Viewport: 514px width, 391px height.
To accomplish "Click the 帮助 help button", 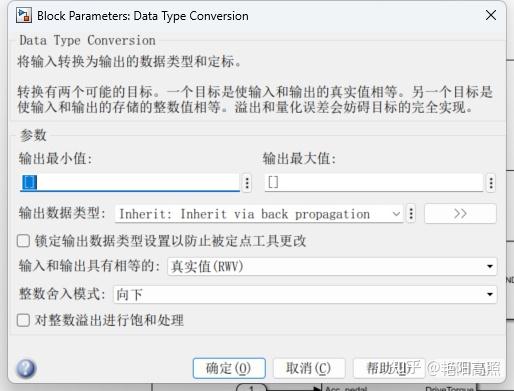I will pos(389,368).
